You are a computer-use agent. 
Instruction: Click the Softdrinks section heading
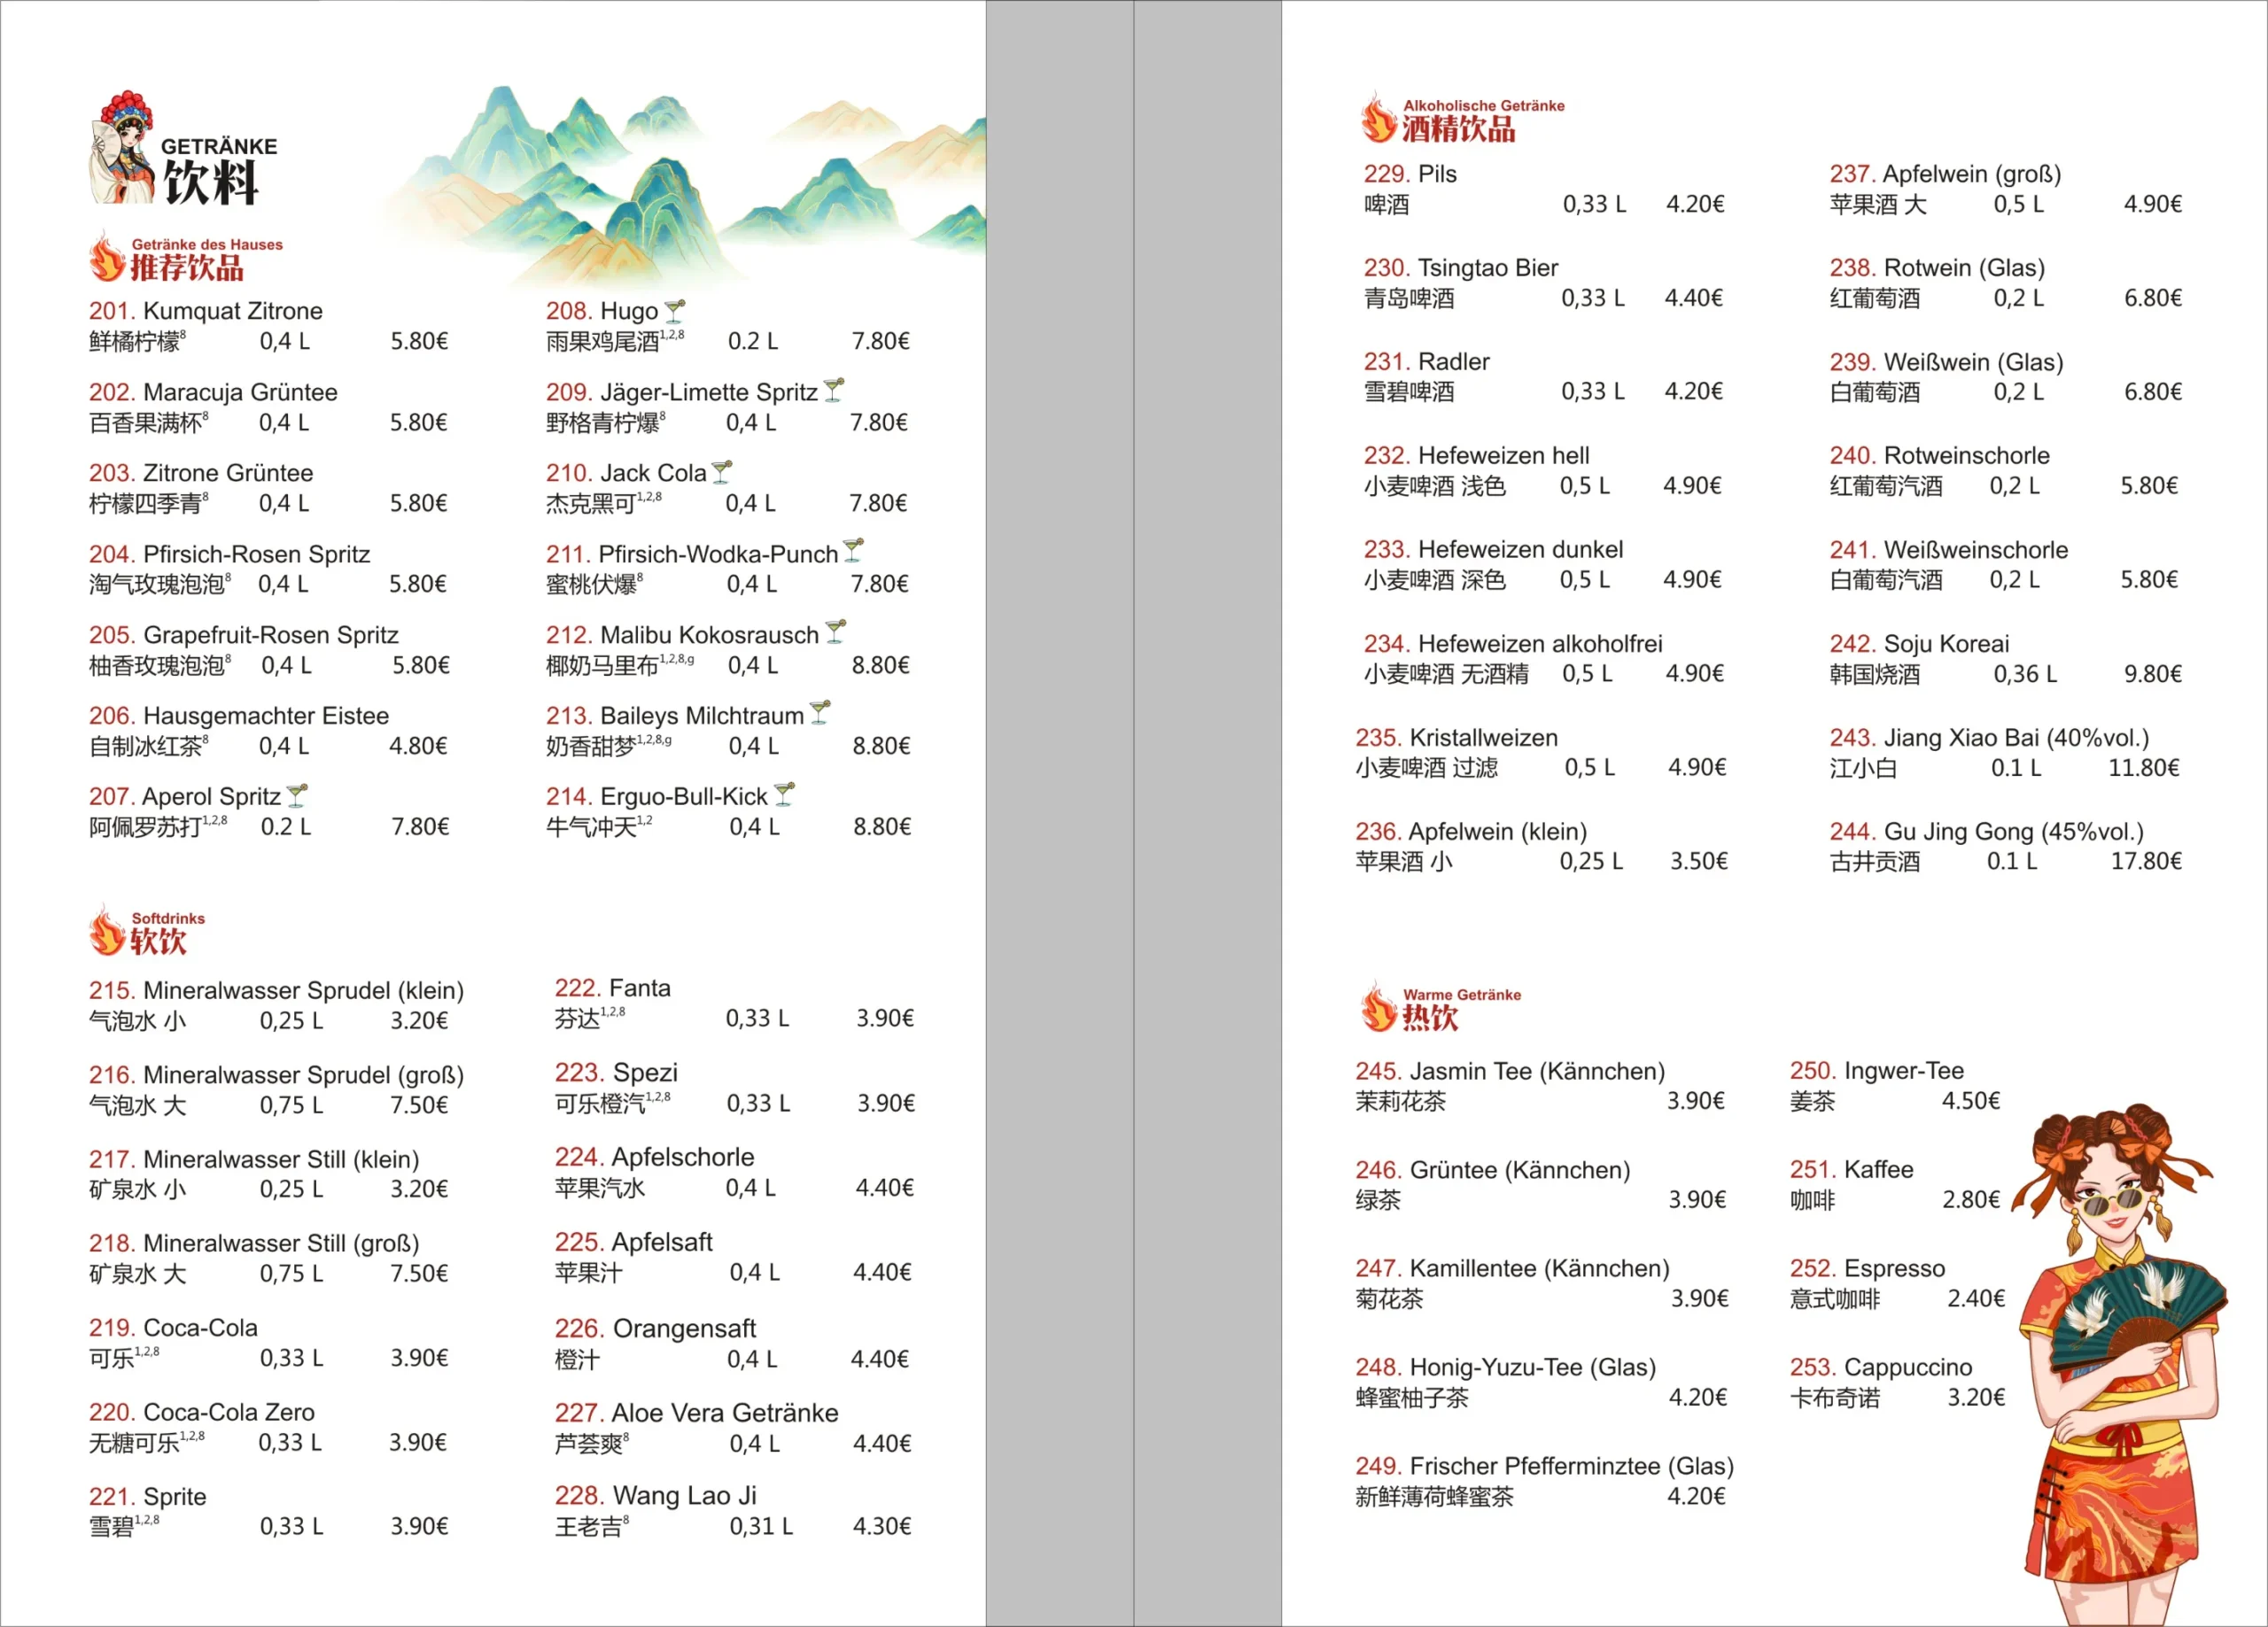coord(168,918)
